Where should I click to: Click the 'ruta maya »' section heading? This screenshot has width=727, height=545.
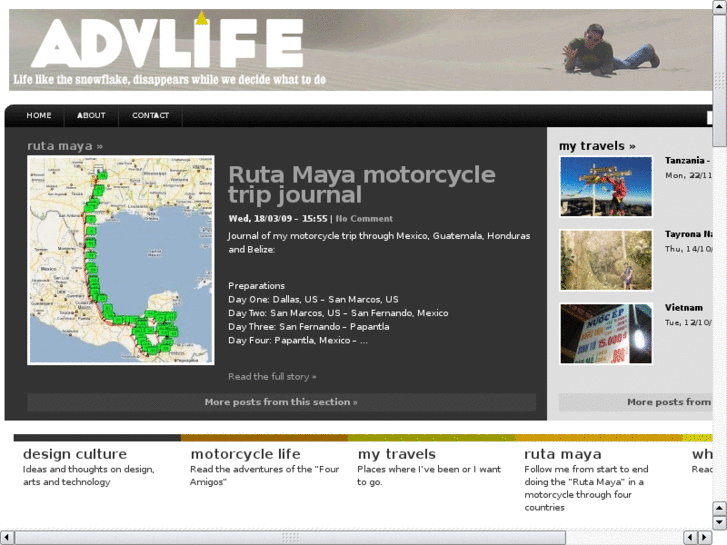(x=65, y=146)
